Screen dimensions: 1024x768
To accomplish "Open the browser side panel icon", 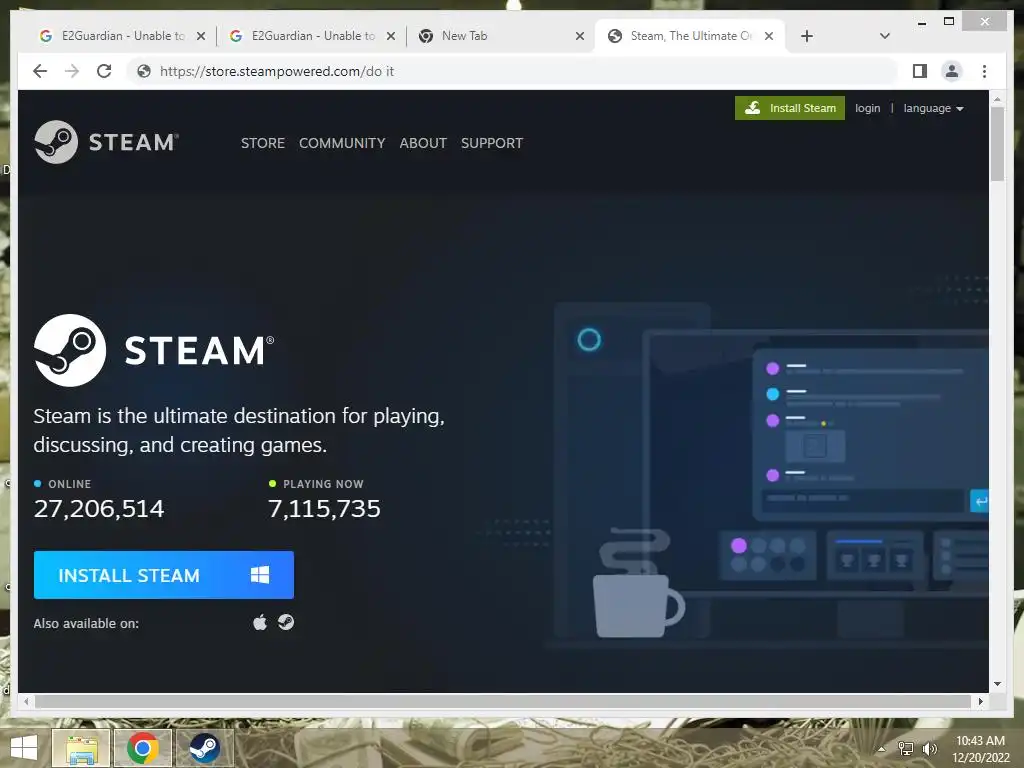I will click(x=920, y=71).
